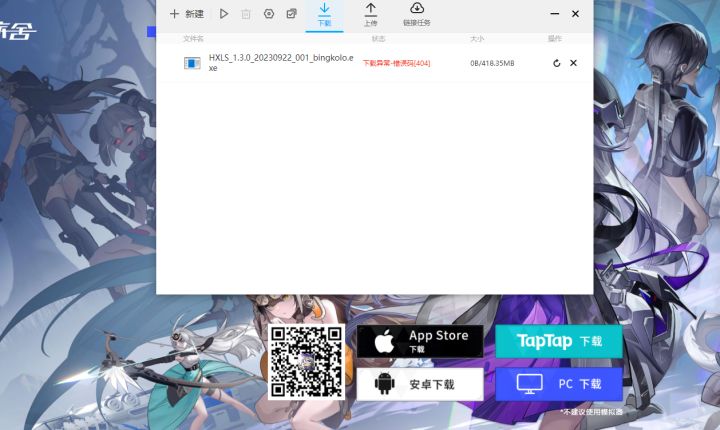720x430 pixels.
Task: Click the PC 下载 button
Action: click(559, 384)
